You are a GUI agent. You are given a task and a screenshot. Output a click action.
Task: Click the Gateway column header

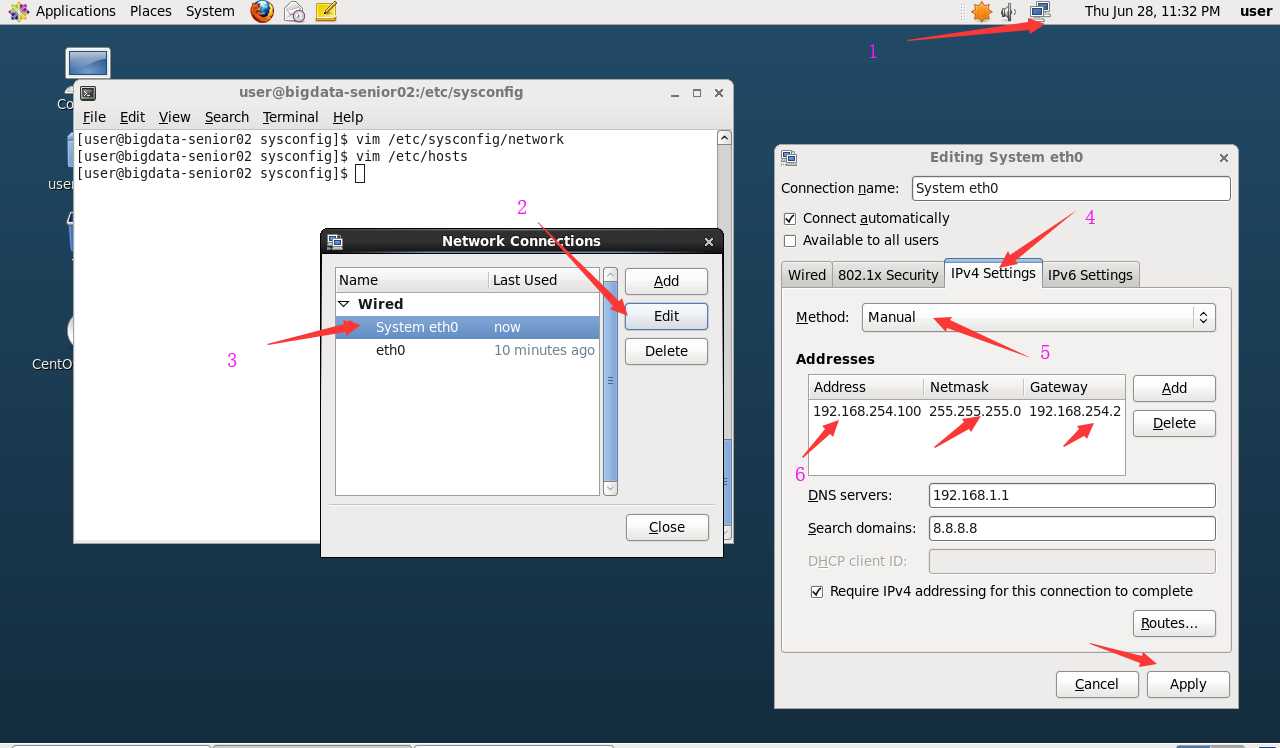click(x=1075, y=387)
